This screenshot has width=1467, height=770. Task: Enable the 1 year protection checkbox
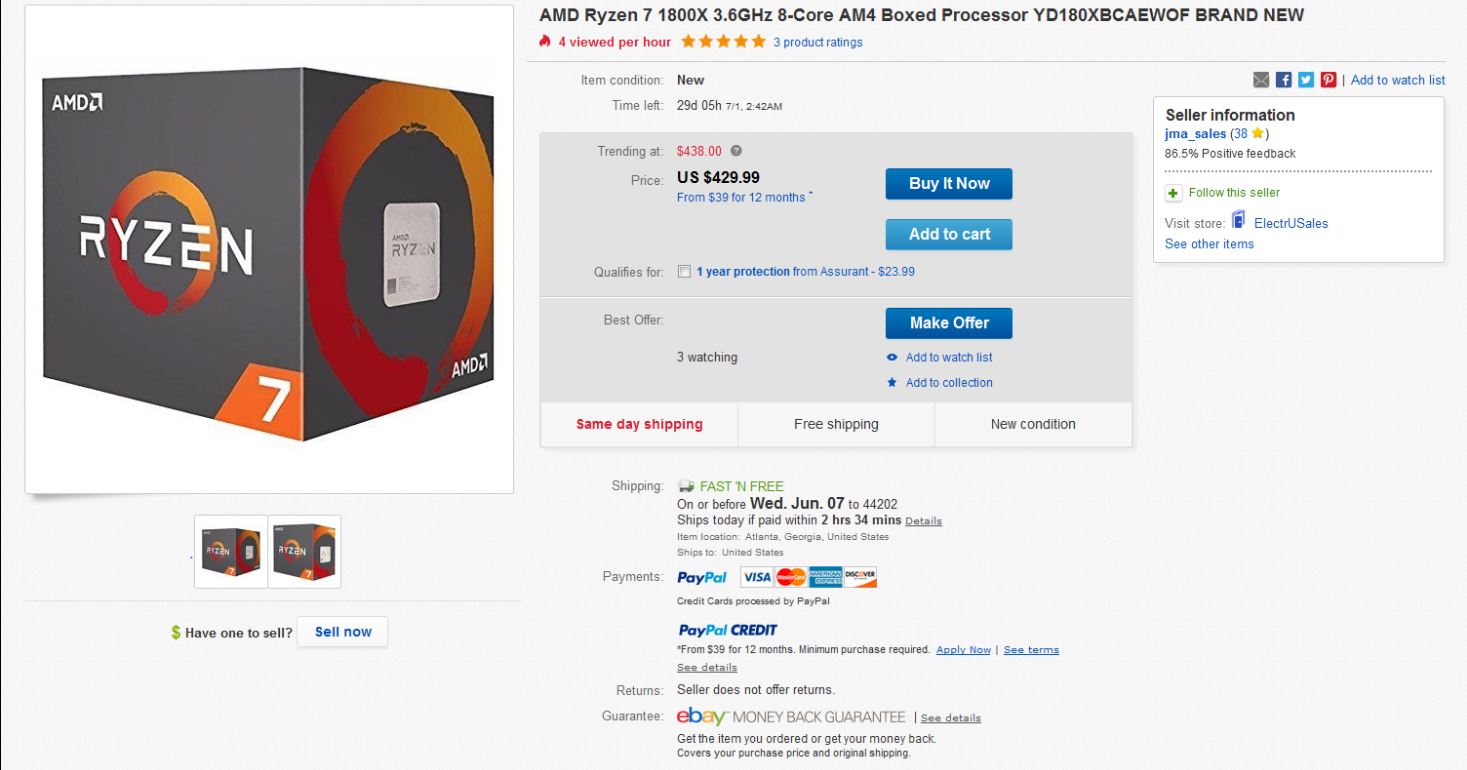pos(684,272)
